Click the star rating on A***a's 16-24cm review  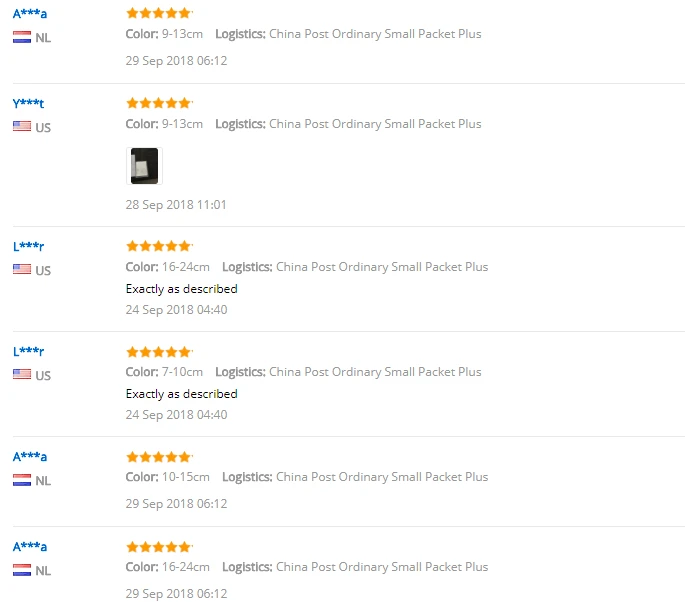(158, 547)
